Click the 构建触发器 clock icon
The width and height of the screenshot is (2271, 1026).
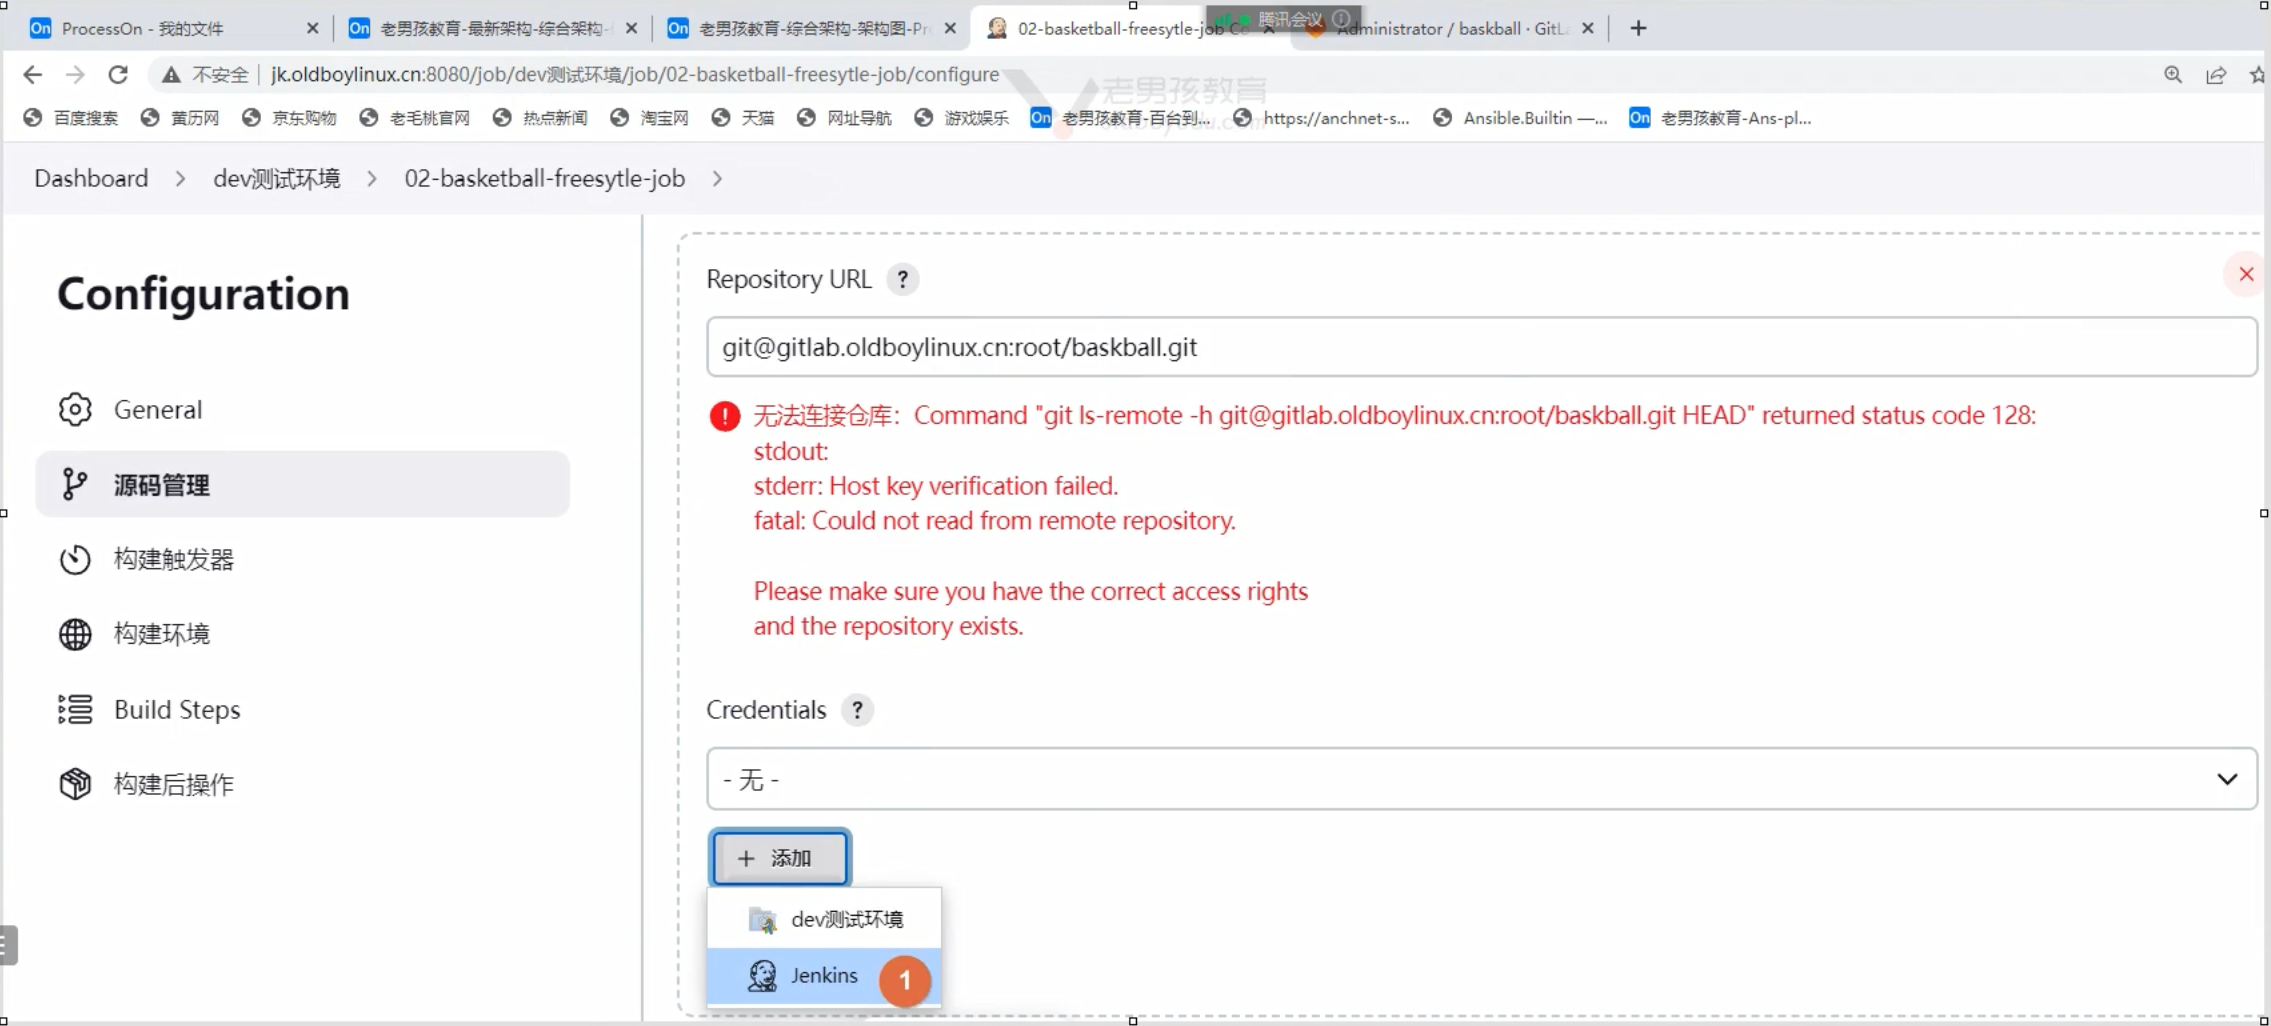75,559
